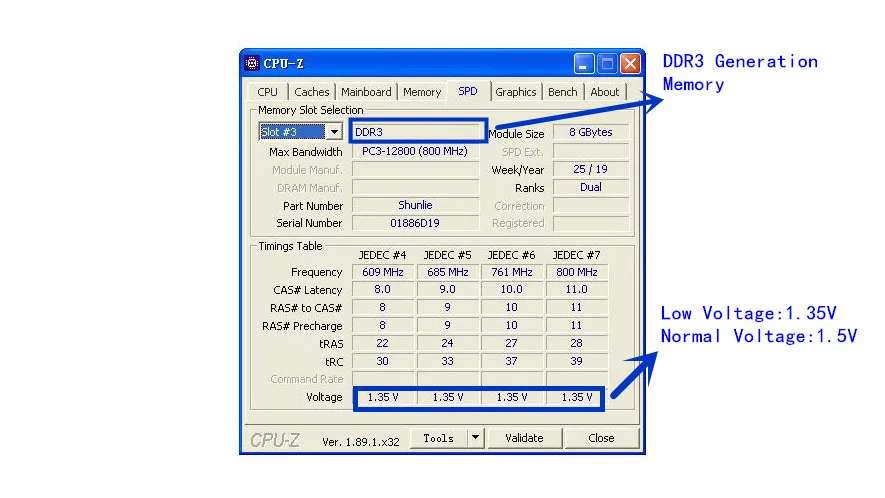Click the JEDEC #6 column header
The image size is (885, 498).
coord(511,255)
